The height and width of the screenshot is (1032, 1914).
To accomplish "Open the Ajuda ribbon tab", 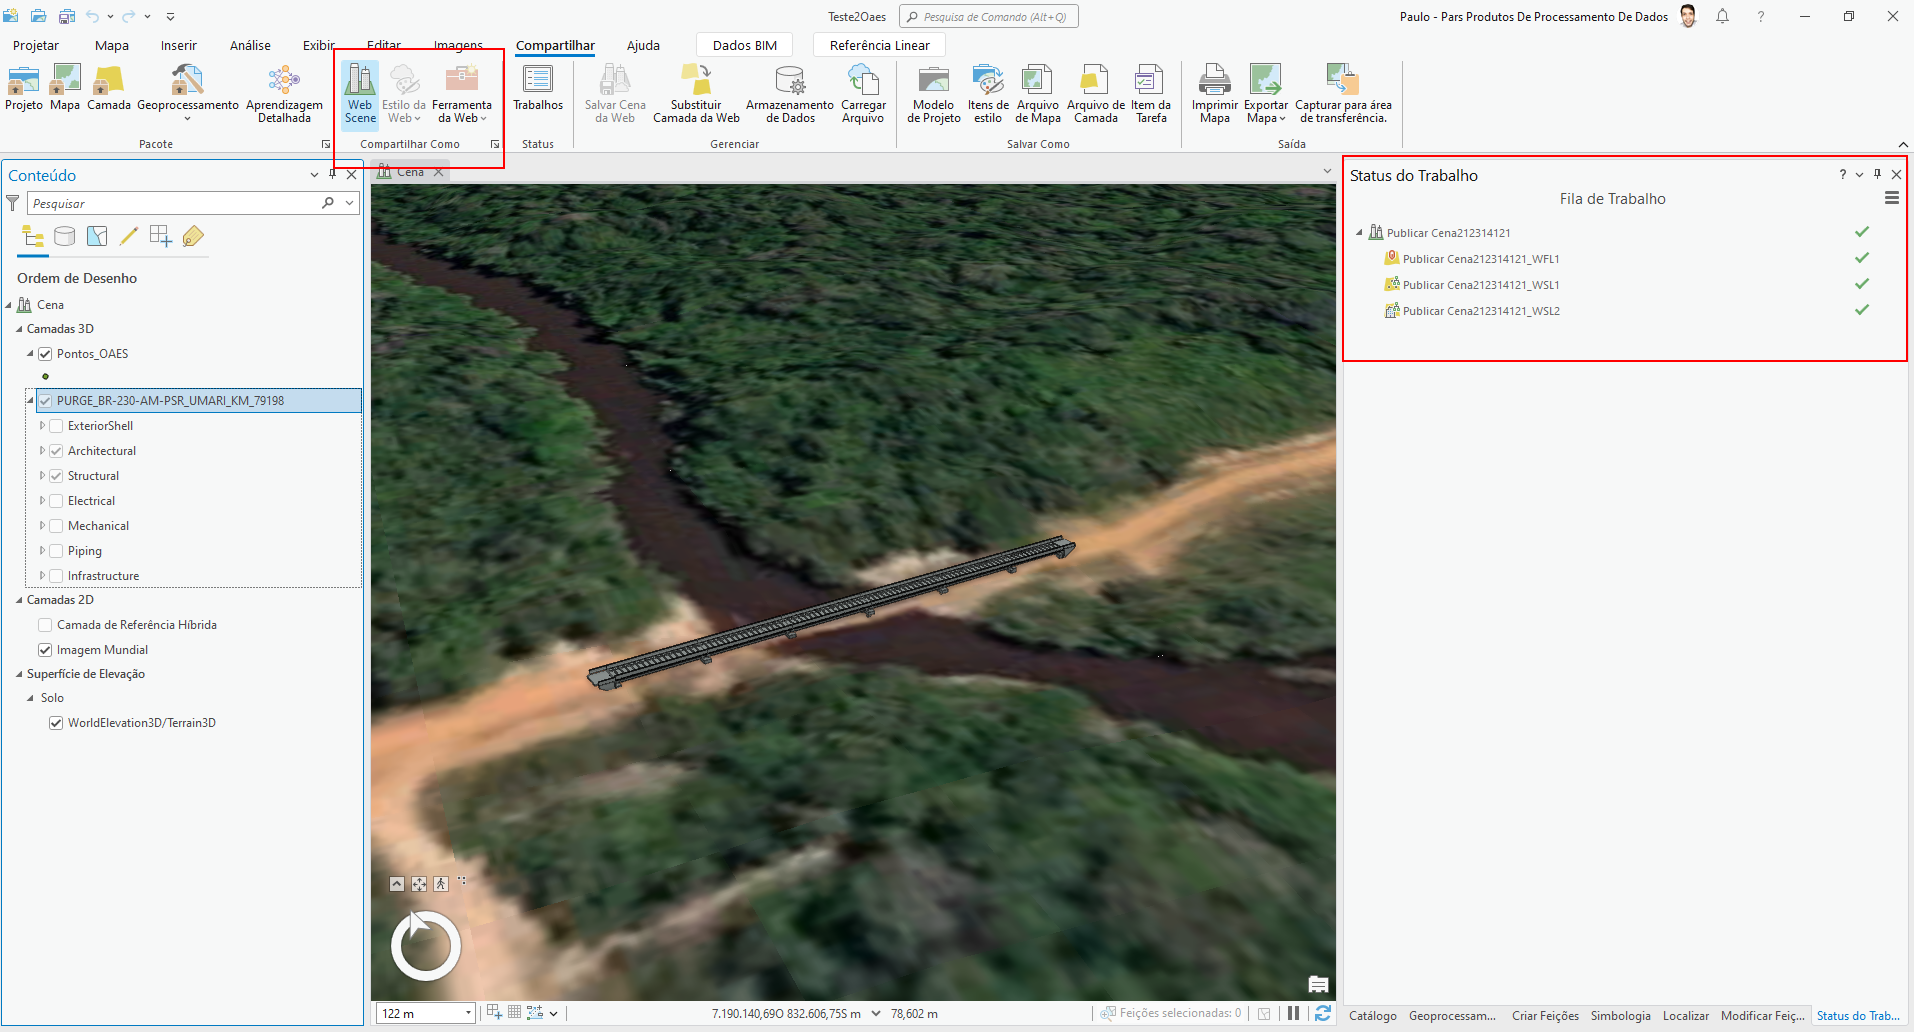I will pos(643,45).
